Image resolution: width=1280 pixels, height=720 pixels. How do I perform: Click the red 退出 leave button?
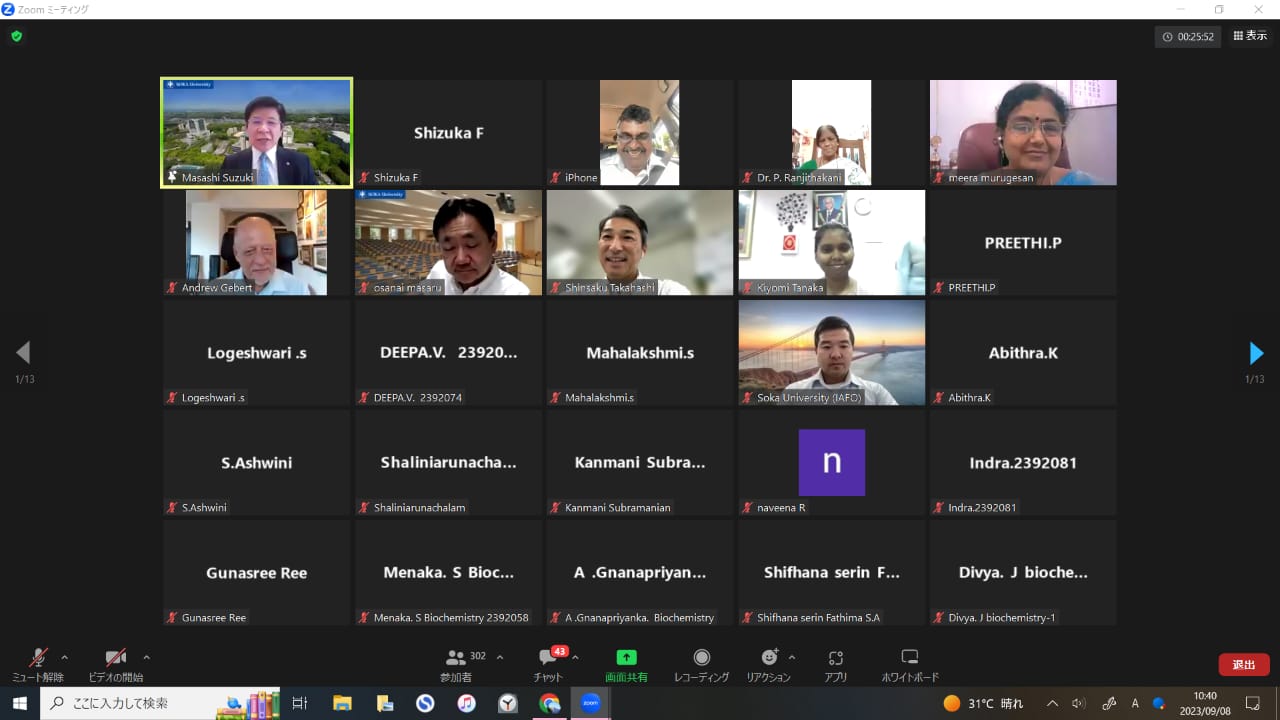(x=1243, y=664)
